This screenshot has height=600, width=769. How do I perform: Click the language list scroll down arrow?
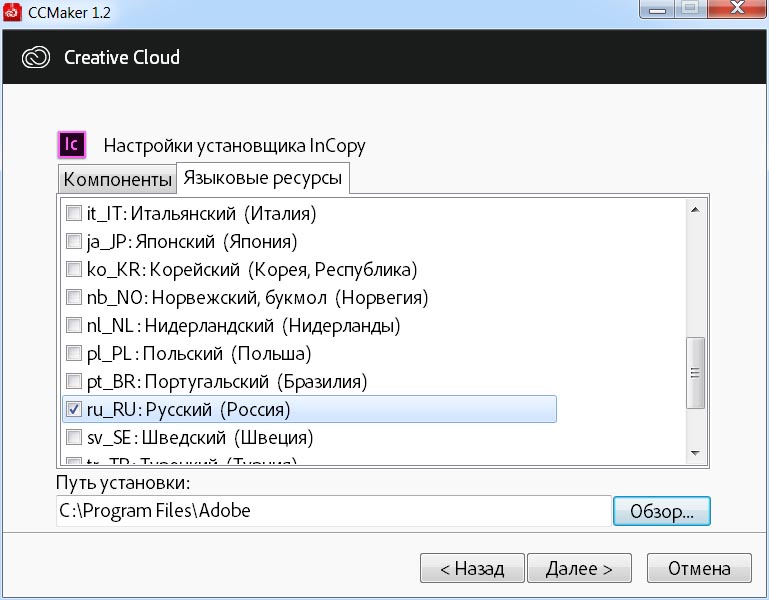(x=695, y=453)
